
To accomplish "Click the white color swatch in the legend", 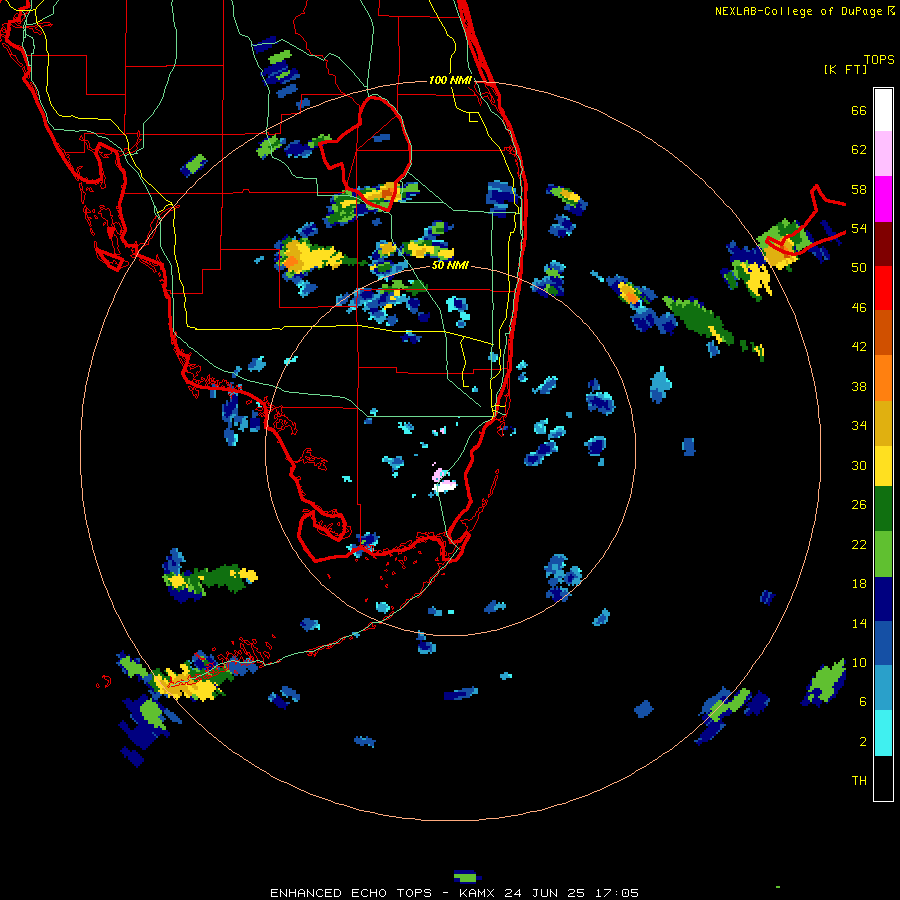I will tap(883, 110).
